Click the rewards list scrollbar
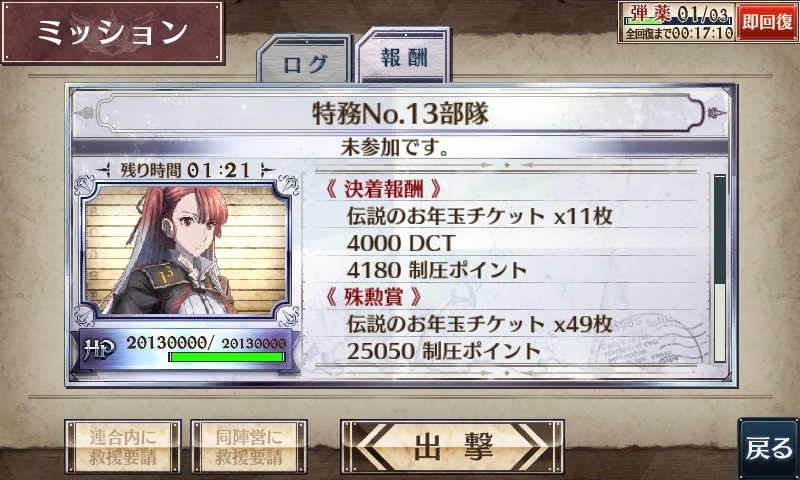Screen dimensions: 800x480 coord(720,268)
